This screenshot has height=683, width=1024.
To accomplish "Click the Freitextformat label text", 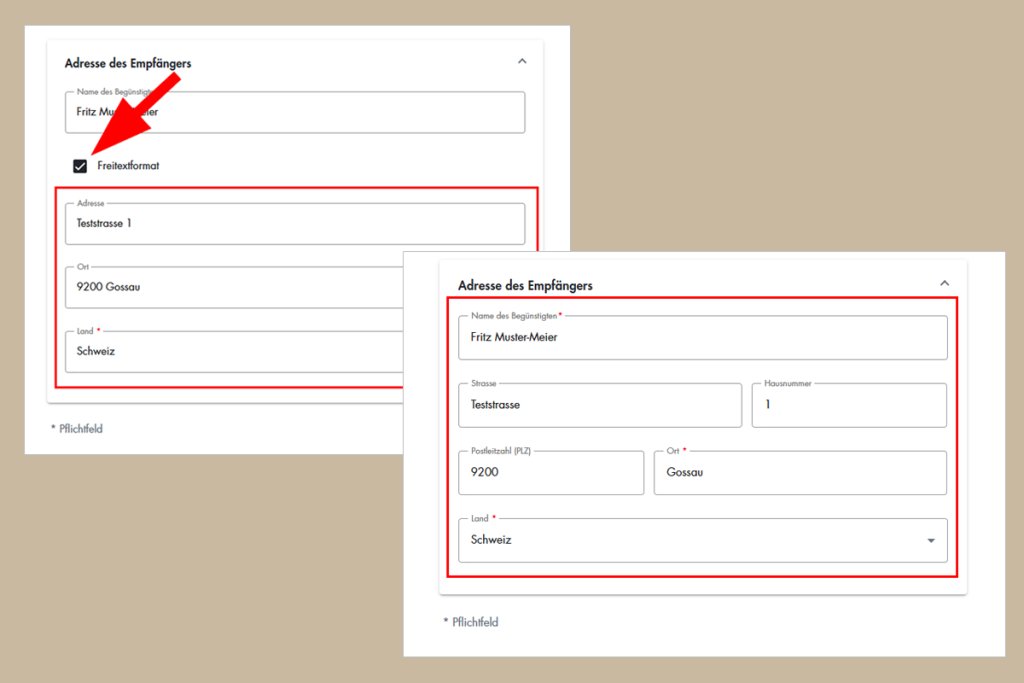I will point(128,166).
